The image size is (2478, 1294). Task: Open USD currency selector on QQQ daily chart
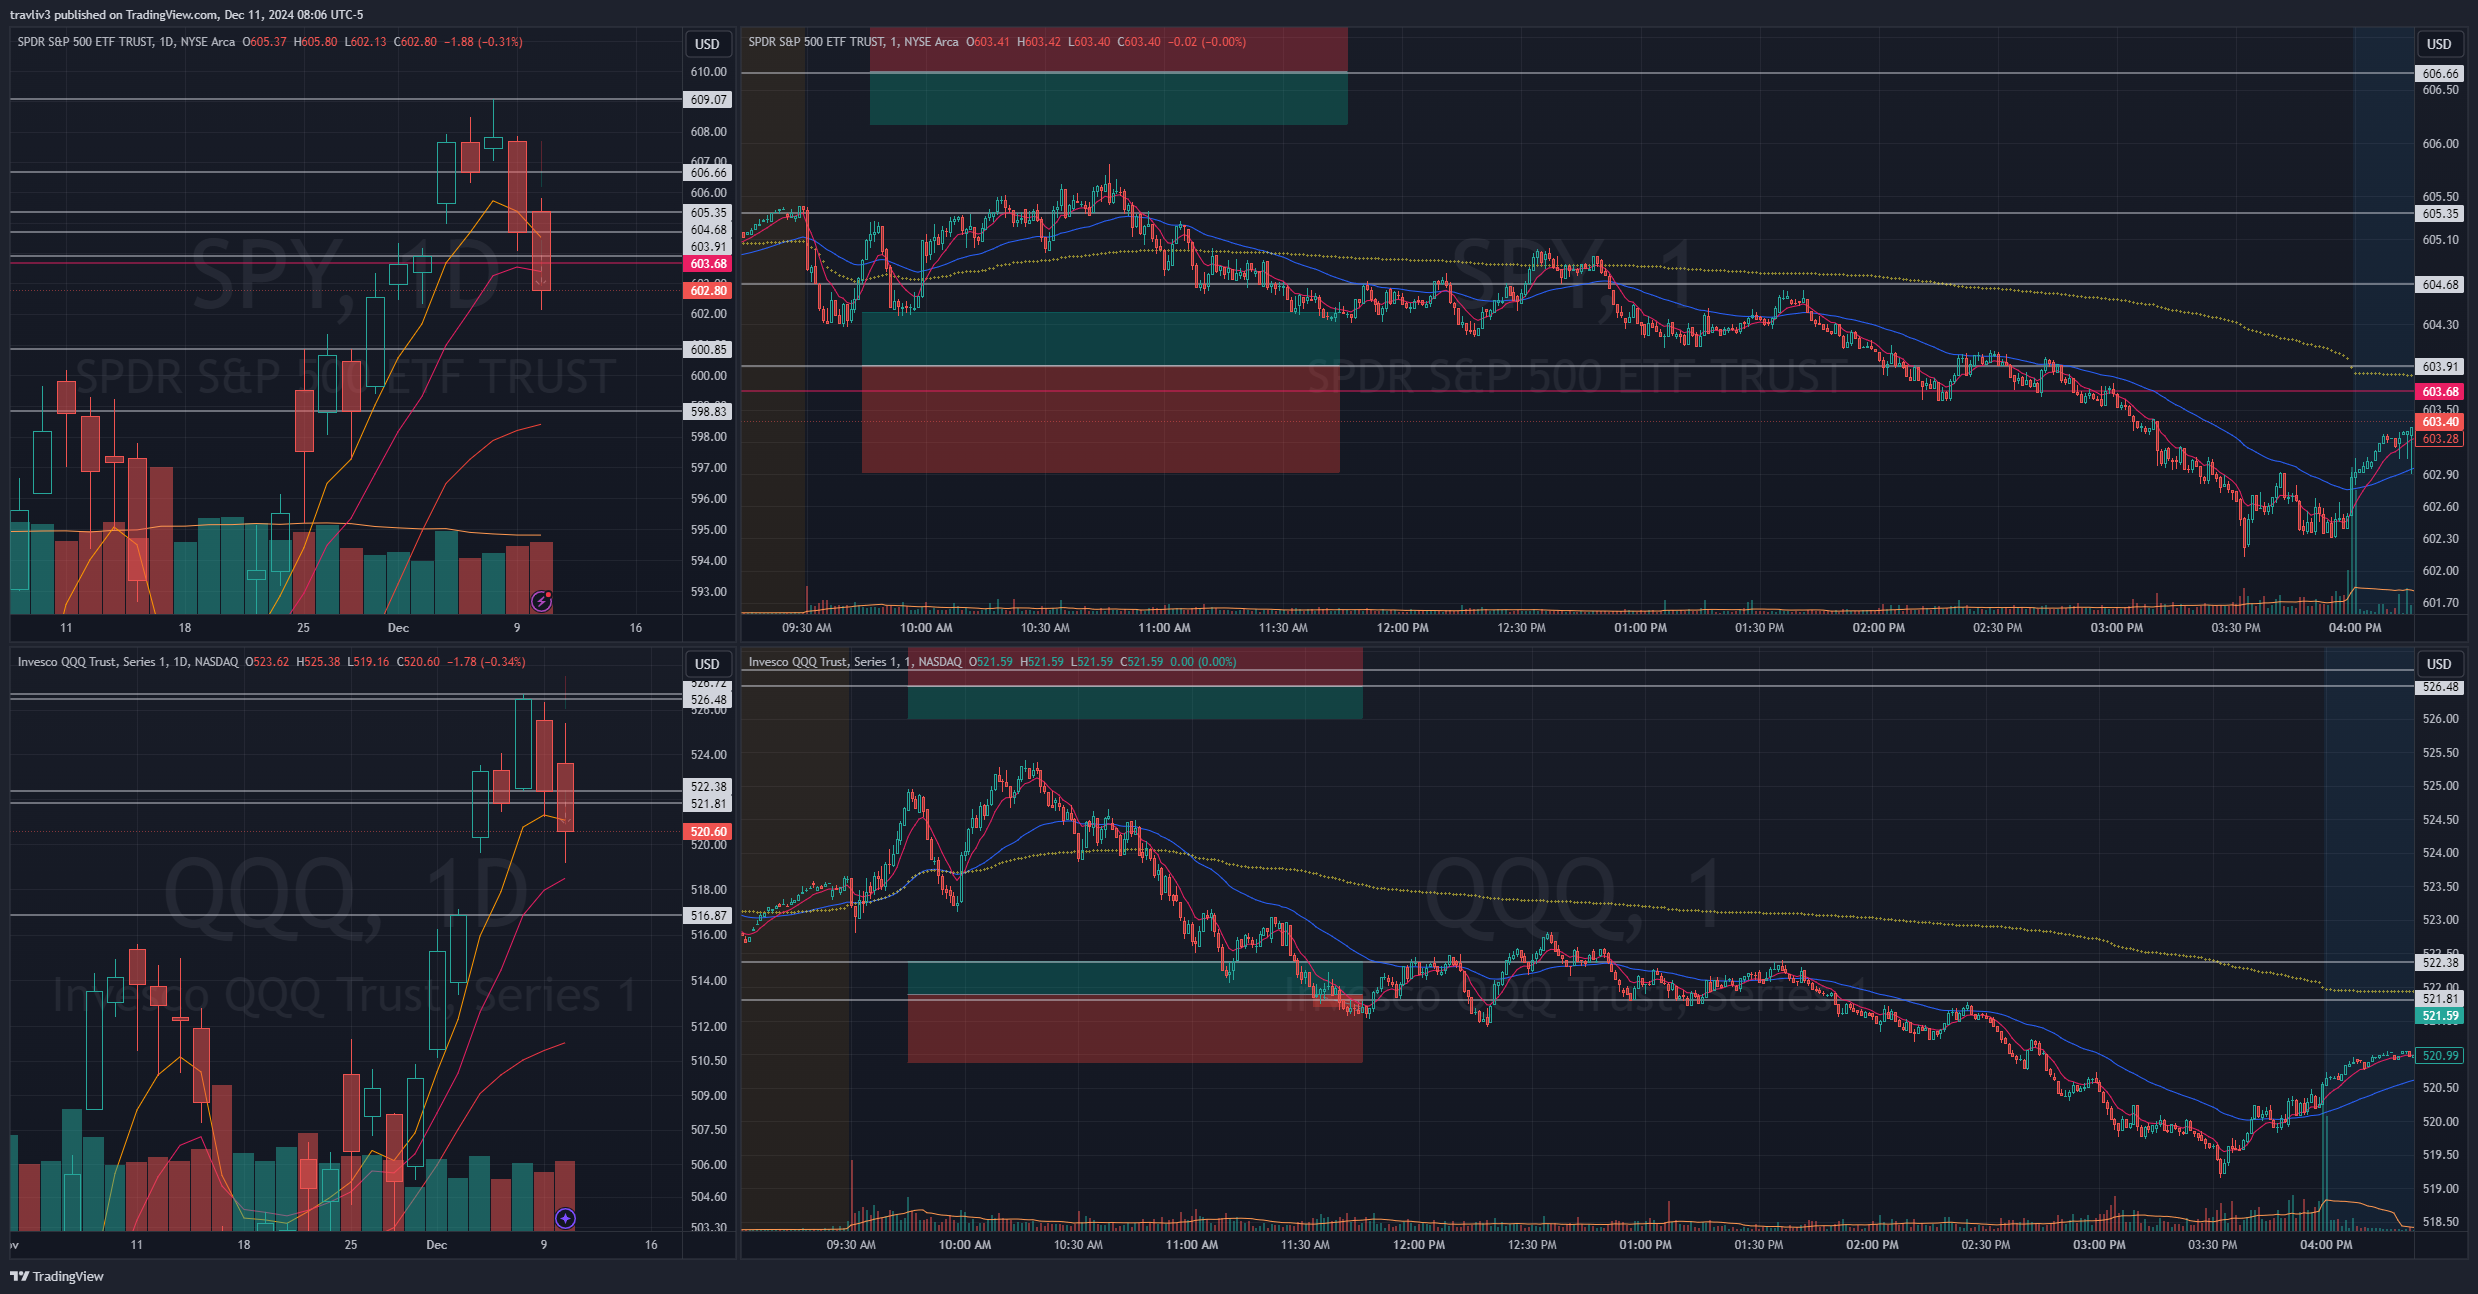pos(707,664)
